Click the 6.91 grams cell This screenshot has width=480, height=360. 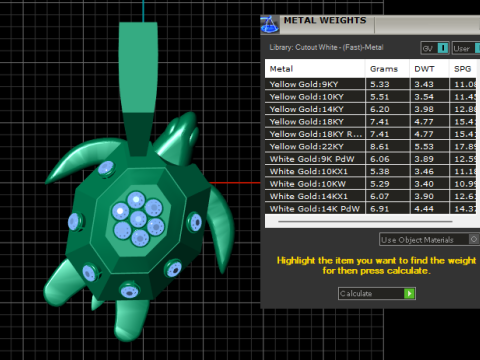388,209
